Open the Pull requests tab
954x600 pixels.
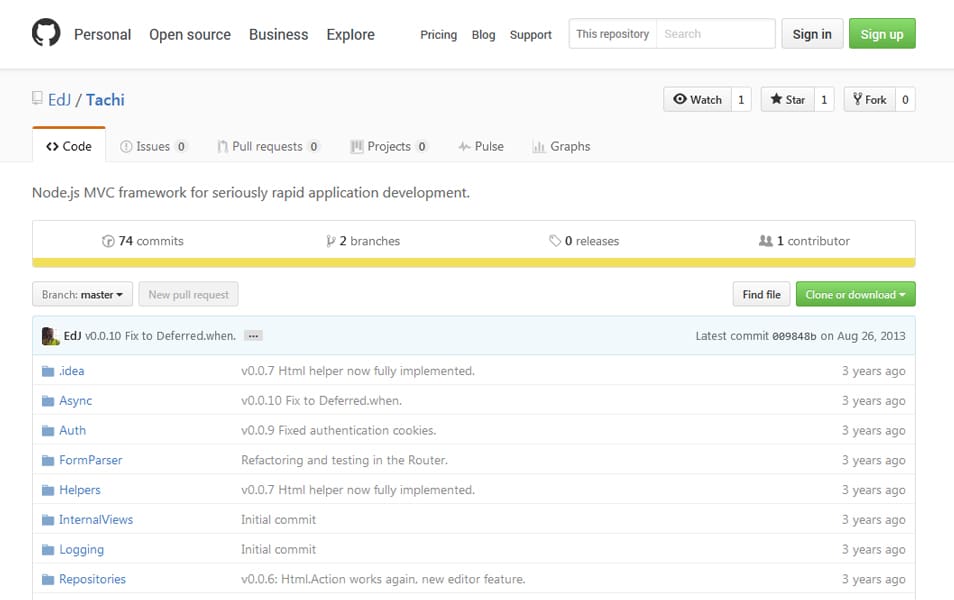[x=268, y=146]
